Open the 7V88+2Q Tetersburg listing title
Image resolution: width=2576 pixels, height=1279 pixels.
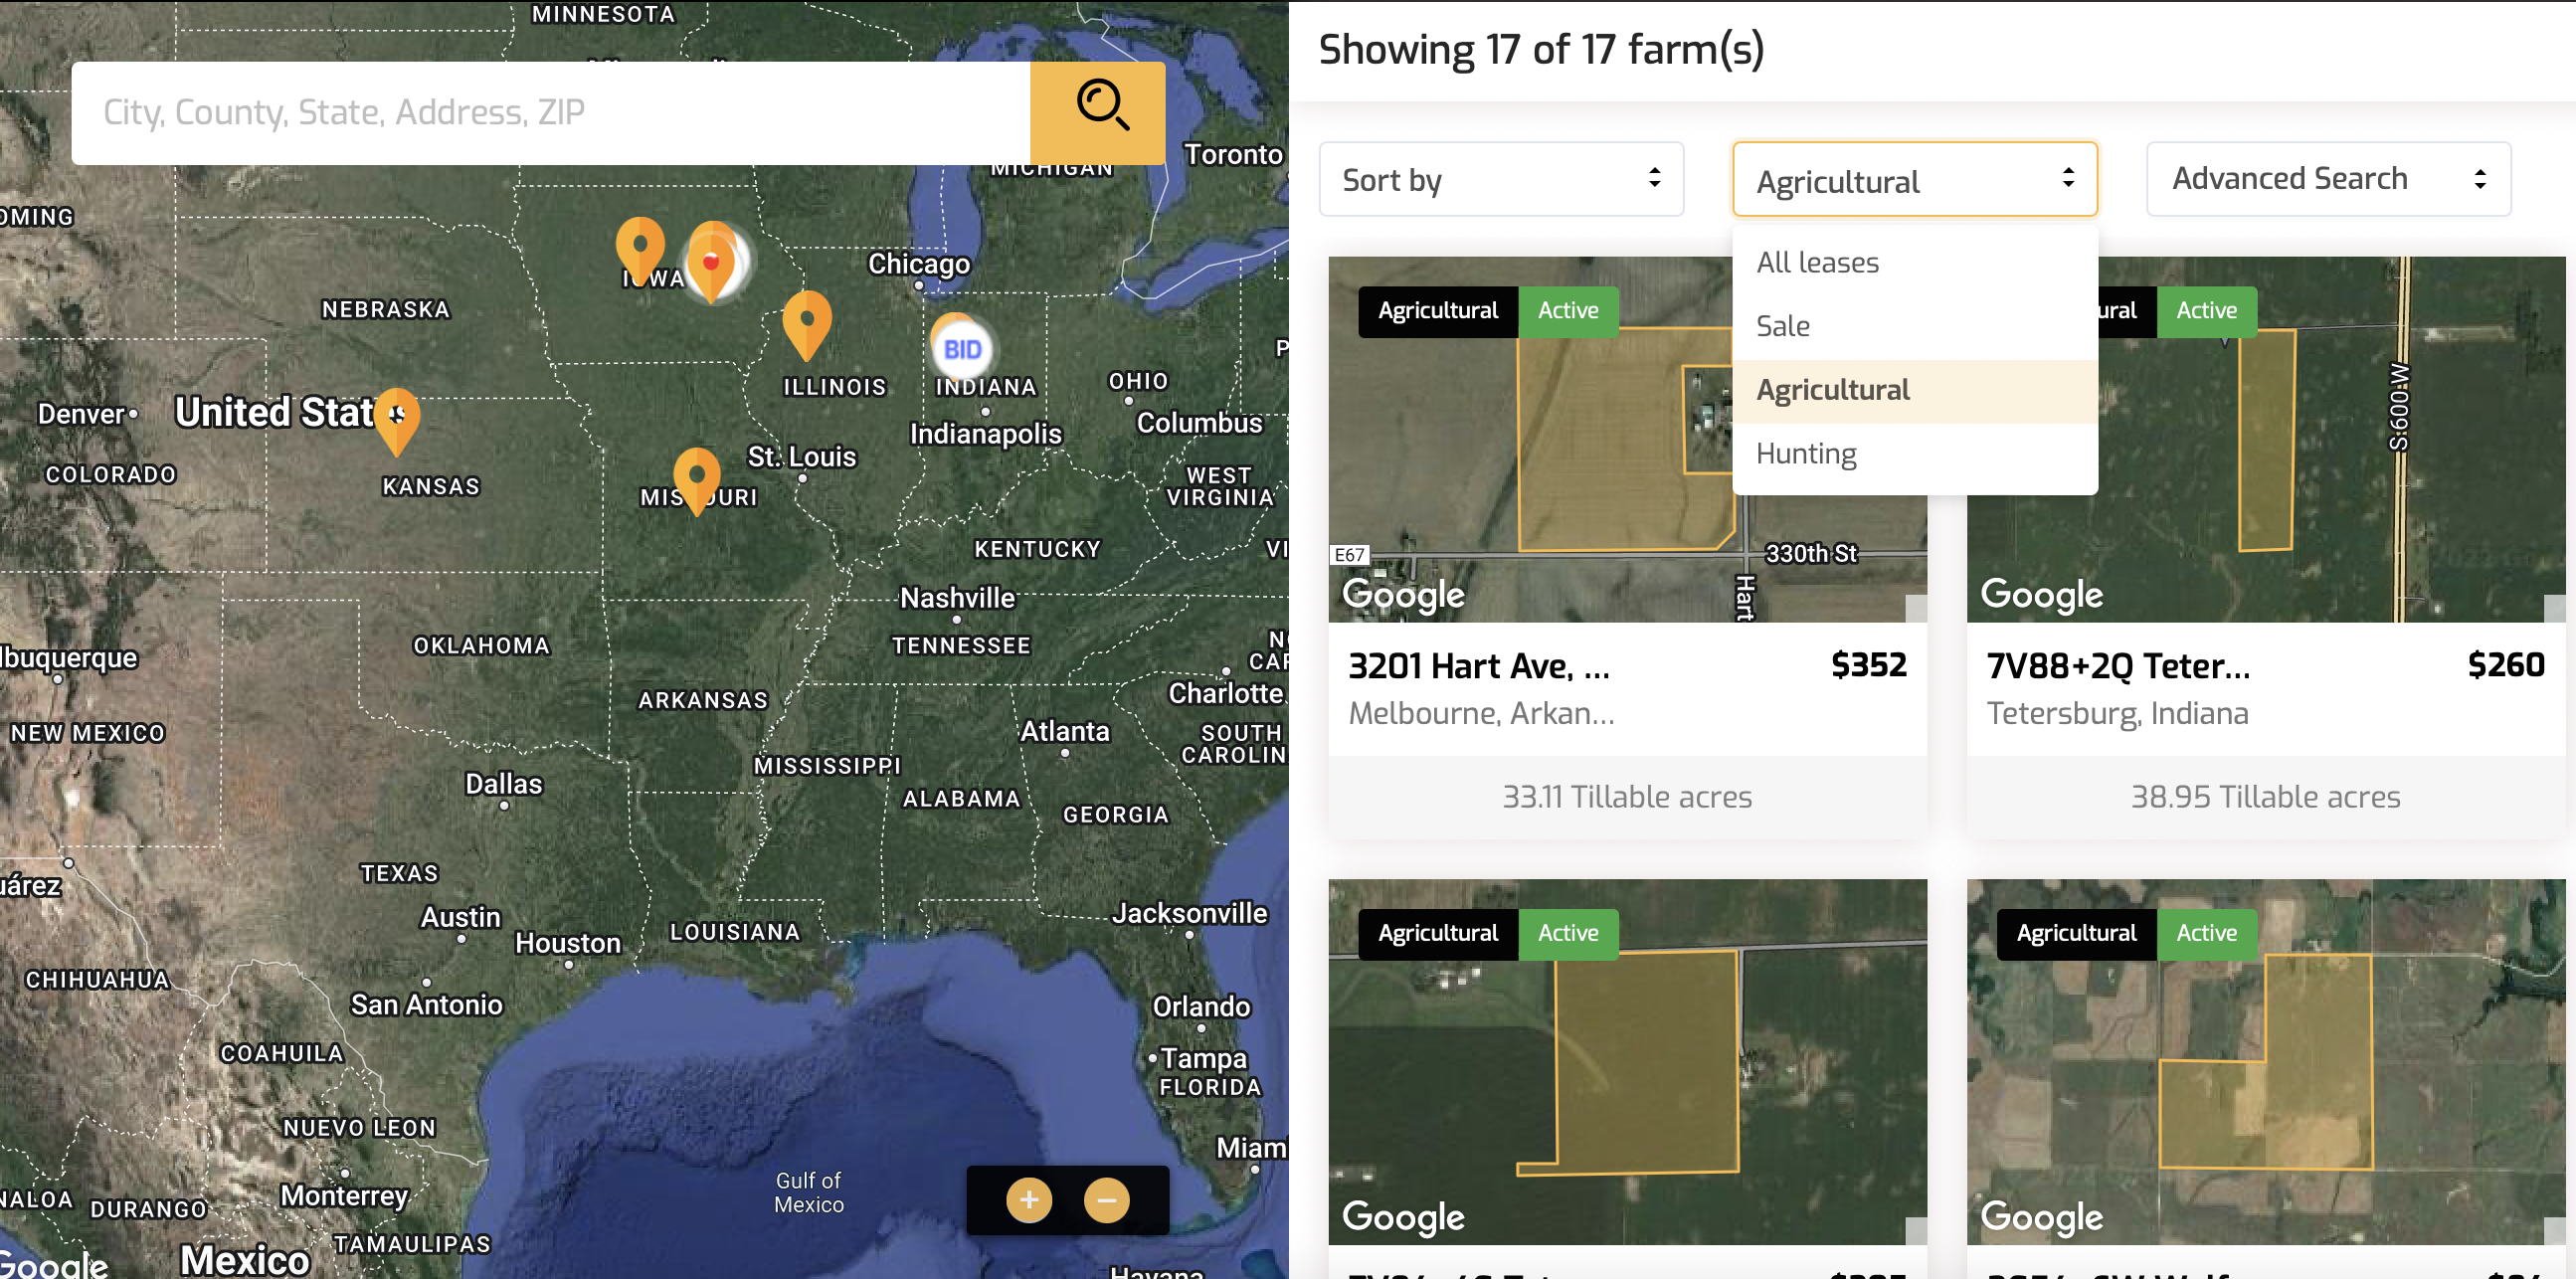click(2118, 666)
